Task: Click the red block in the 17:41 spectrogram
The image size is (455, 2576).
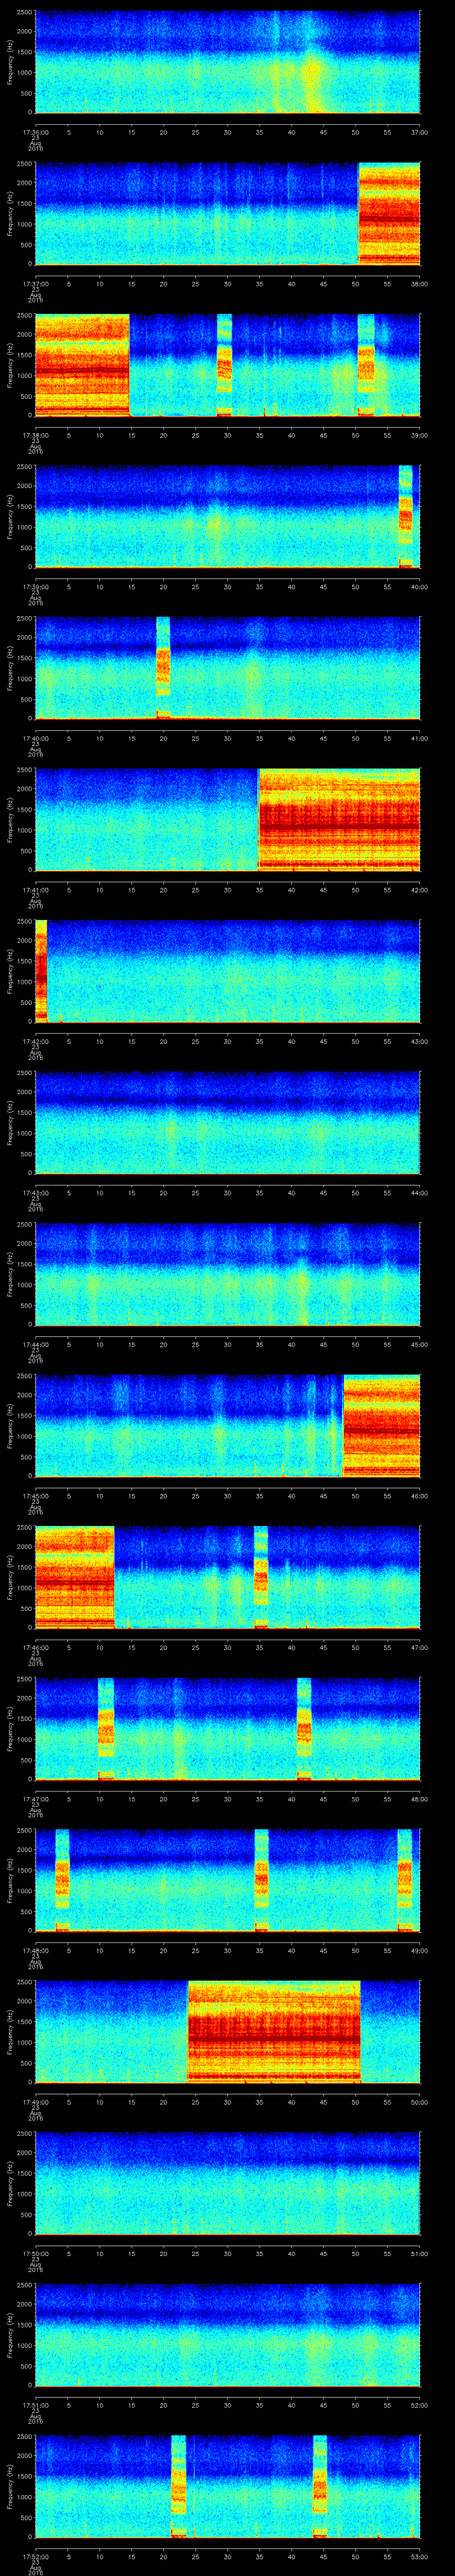Action: click(x=339, y=820)
